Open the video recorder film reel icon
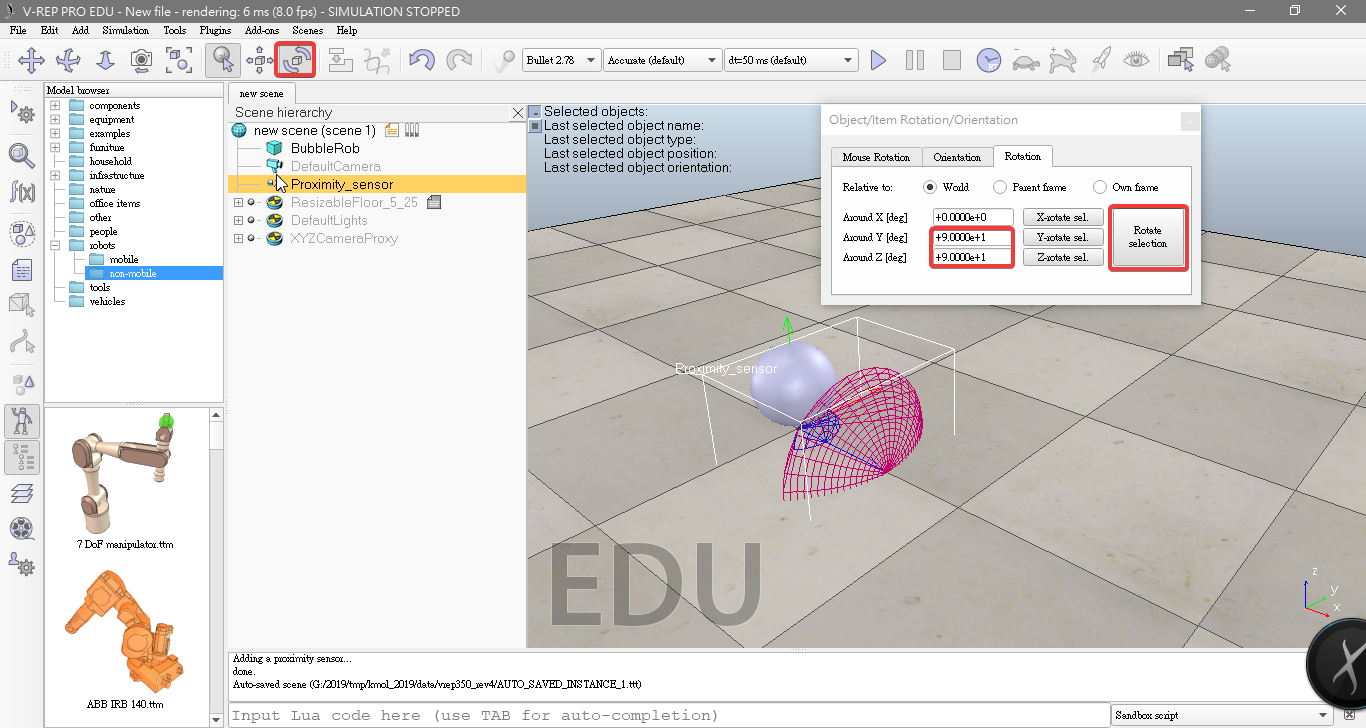Image resolution: width=1366 pixels, height=728 pixels. 22,528
